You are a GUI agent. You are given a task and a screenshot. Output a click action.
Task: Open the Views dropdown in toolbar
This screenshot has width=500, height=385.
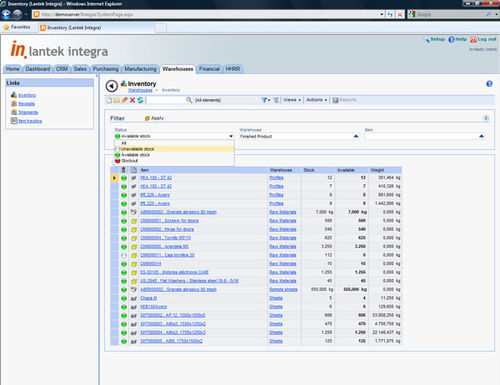[292, 100]
